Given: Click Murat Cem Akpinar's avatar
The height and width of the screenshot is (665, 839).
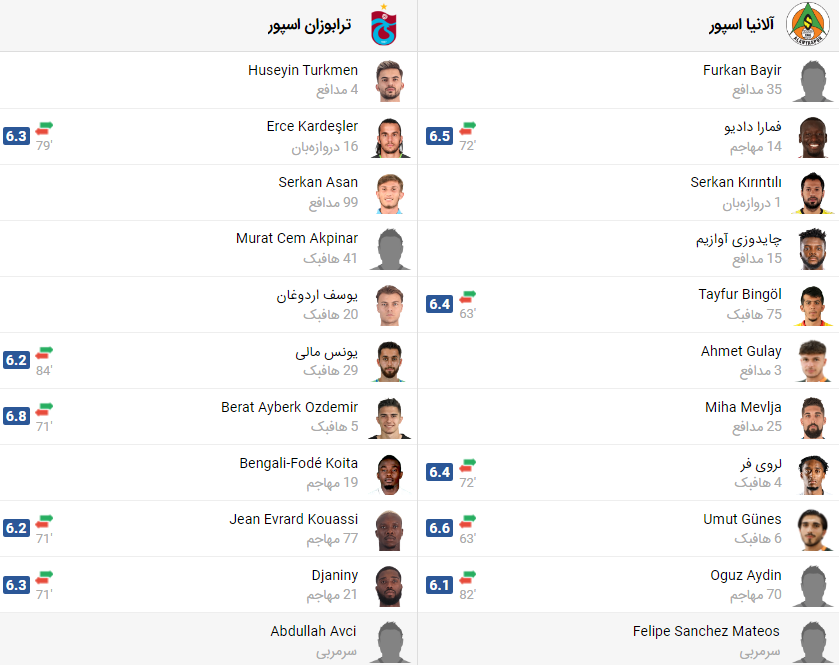Looking at the screenshot, I should (390, 249).
